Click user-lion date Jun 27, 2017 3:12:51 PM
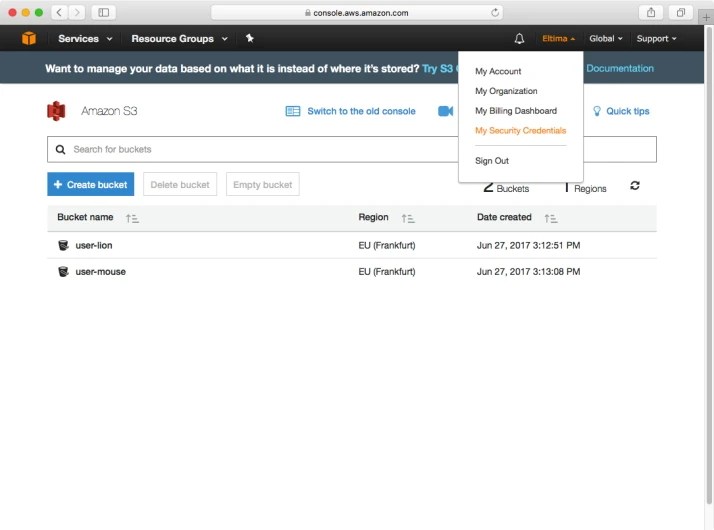The width and height of the screenshot is (714, 530). [529, 245]
